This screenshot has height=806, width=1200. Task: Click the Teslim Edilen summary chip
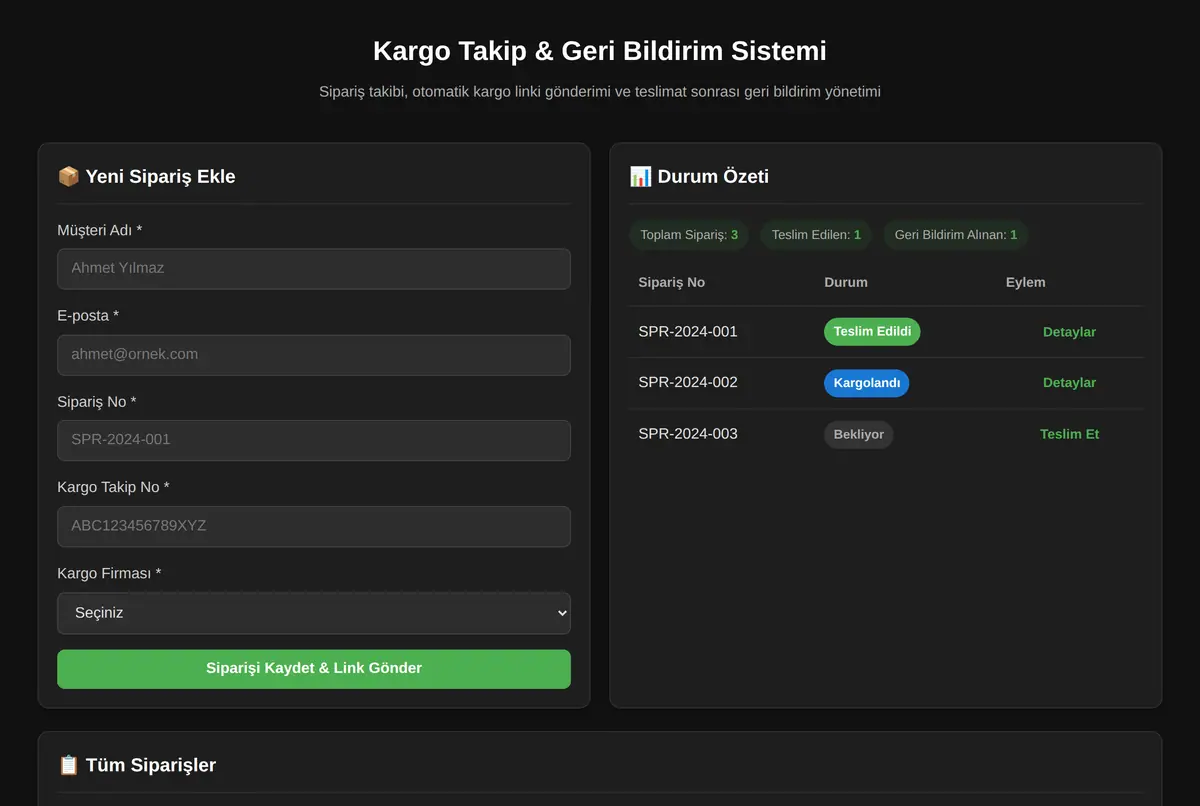click(x=816, y=235)
